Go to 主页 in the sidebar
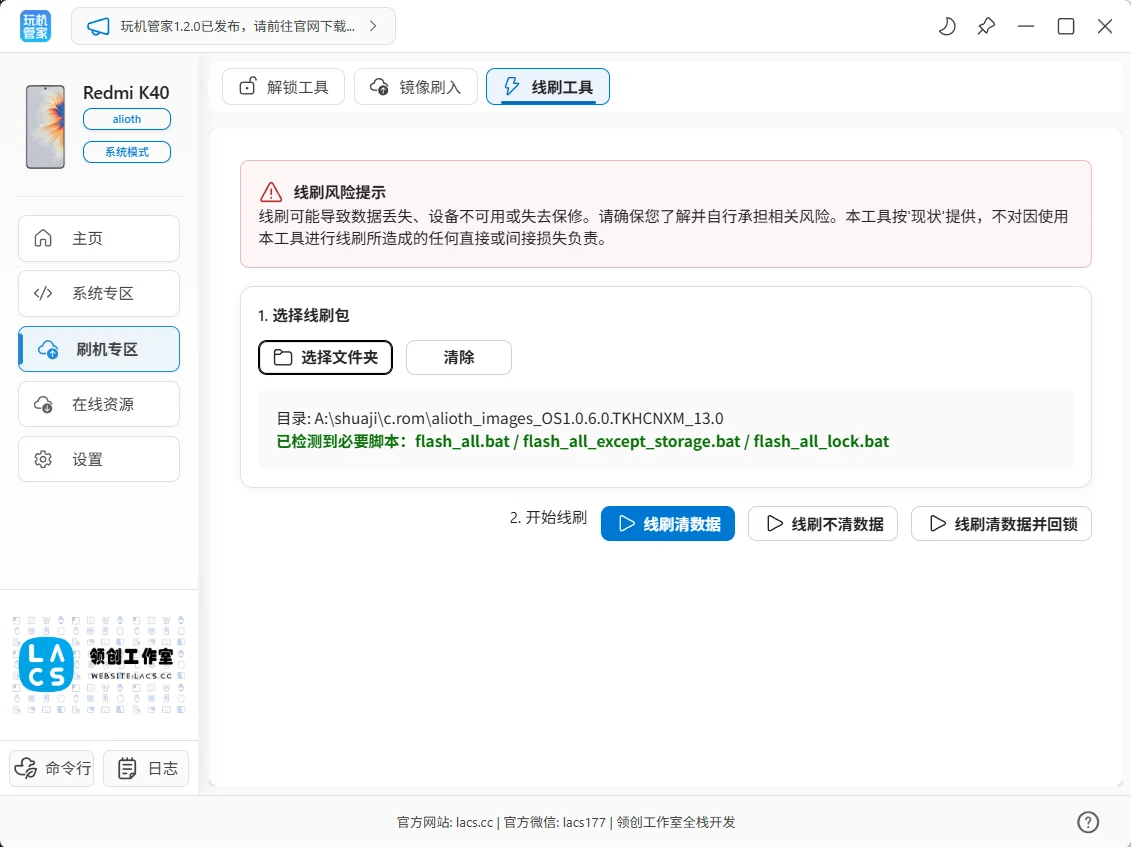Image resolution: width=1131 pixels, height=847 pixels. (x=99, y=239)
